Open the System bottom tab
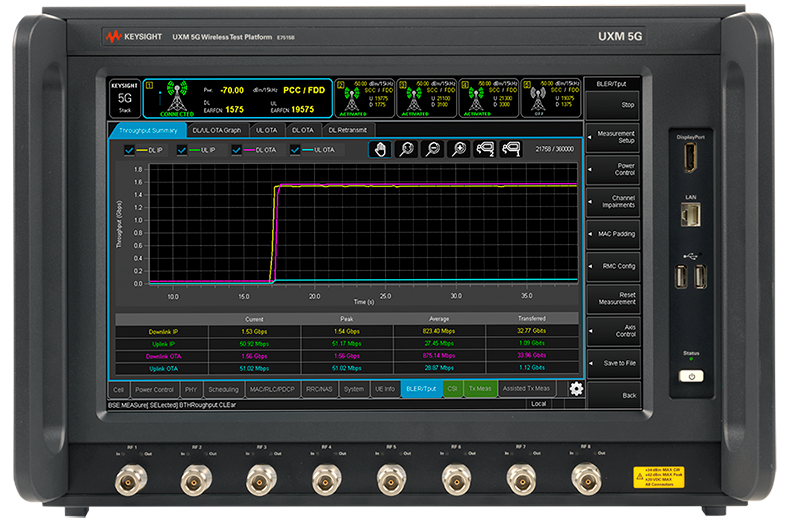The width and height of the screenshot is (788, 518). point(354,389)
